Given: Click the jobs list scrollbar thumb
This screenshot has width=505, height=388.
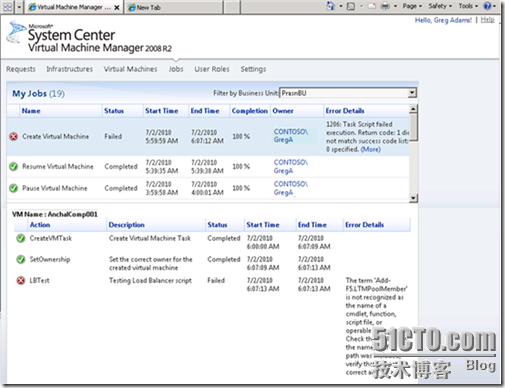Looking at the screenshot, I should (413, 127).
